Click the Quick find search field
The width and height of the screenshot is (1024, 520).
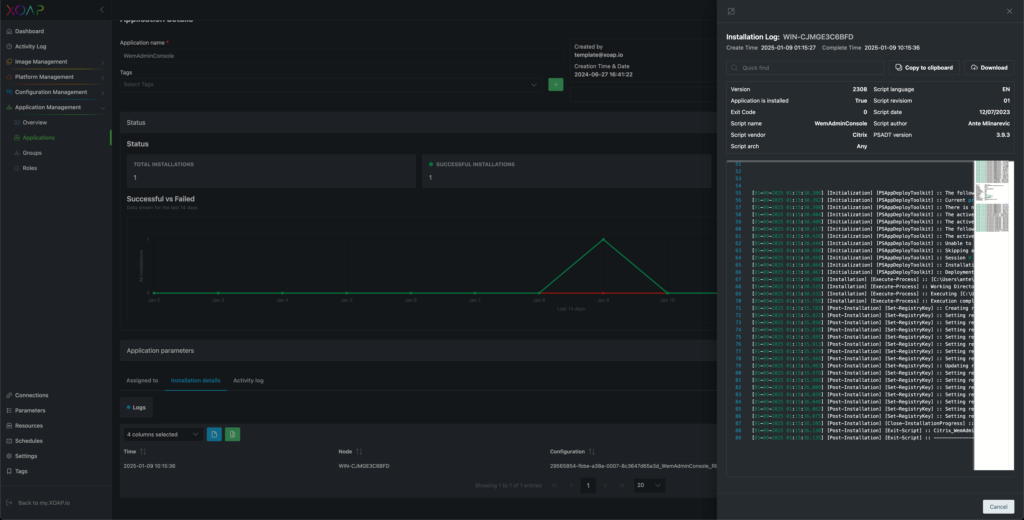pyautogui.click(x=805, y=68)
